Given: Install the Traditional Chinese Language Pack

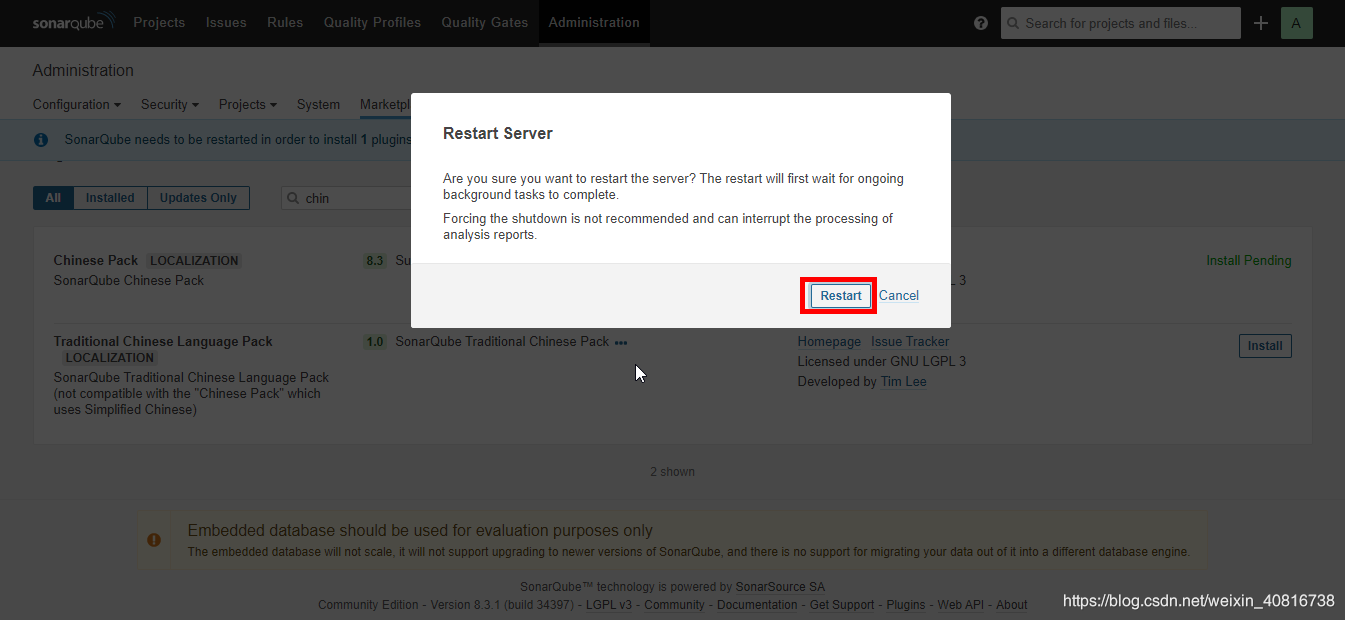Looking at the screenshot, I should click(x=1265, y=346).
